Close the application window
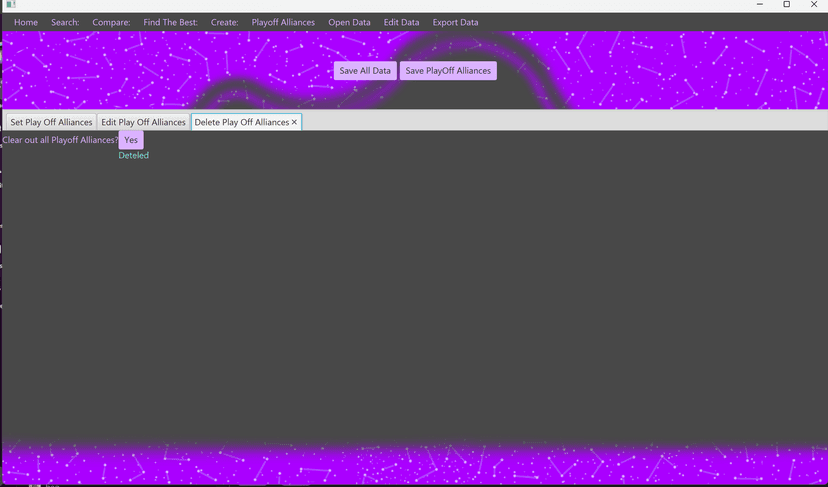This screenshot has width=828, height=487. tap(814, 5)
